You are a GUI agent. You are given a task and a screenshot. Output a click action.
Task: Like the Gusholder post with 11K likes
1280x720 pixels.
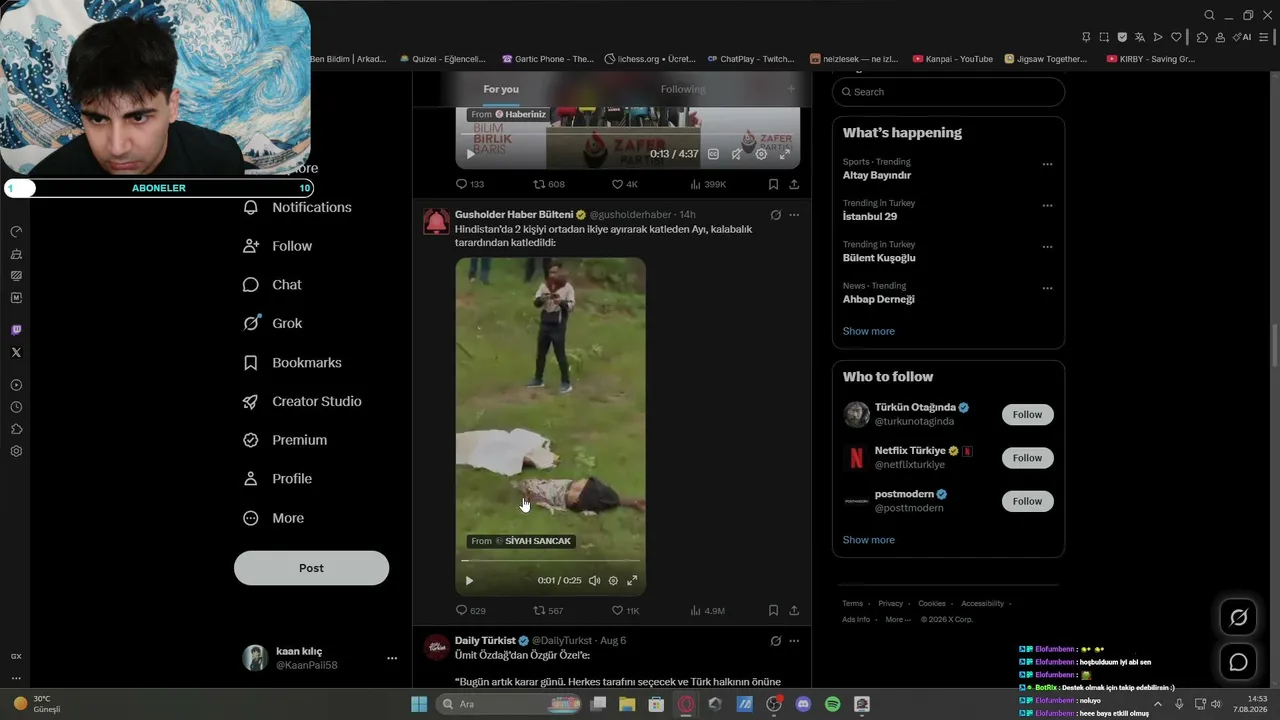click(x=625, y=610)
